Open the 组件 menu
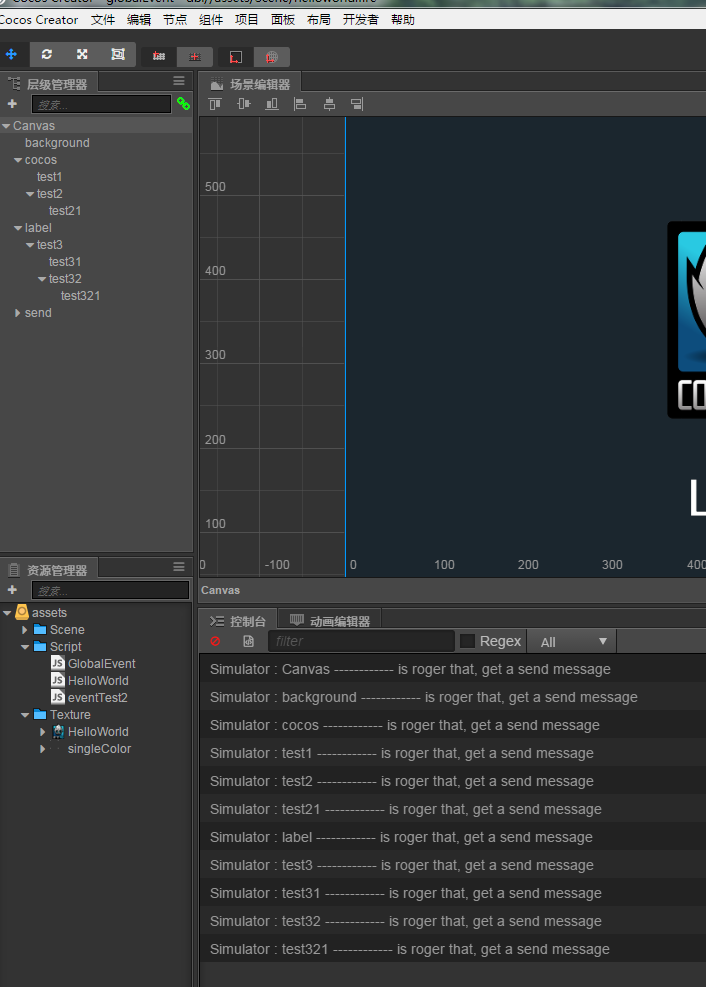The width and height of the screenshot is (706, 987). pos(211,20)
